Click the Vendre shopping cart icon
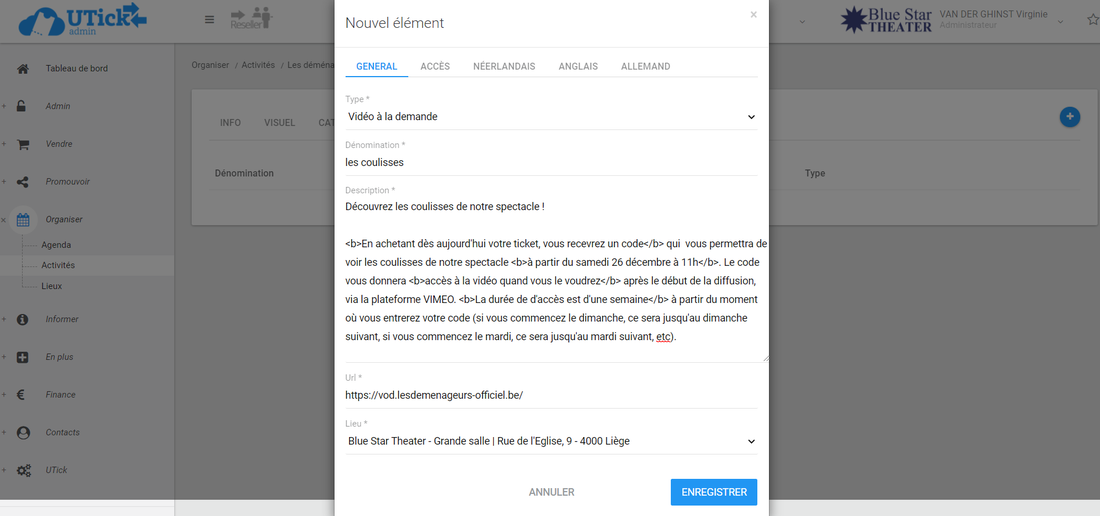This screenshot has width=1100, height=516. (x=22, y=144)
